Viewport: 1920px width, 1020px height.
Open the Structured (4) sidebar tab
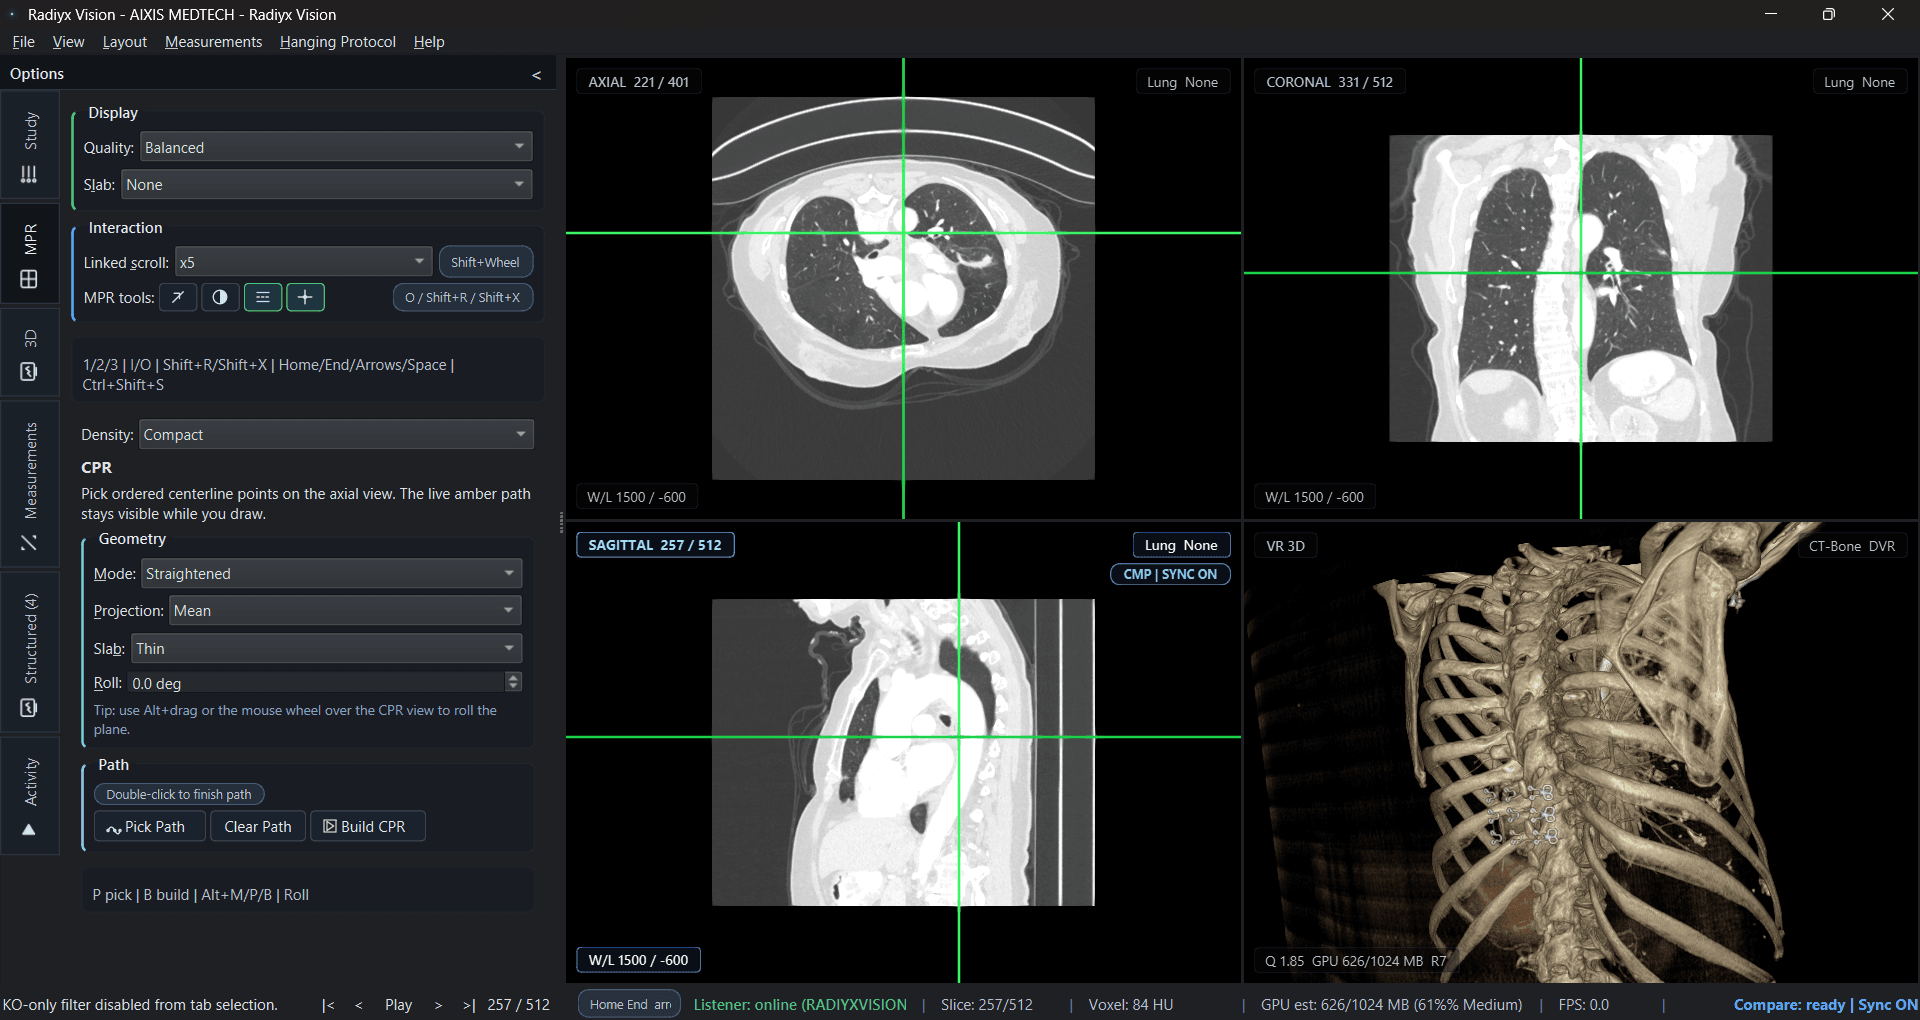(30, 654)
